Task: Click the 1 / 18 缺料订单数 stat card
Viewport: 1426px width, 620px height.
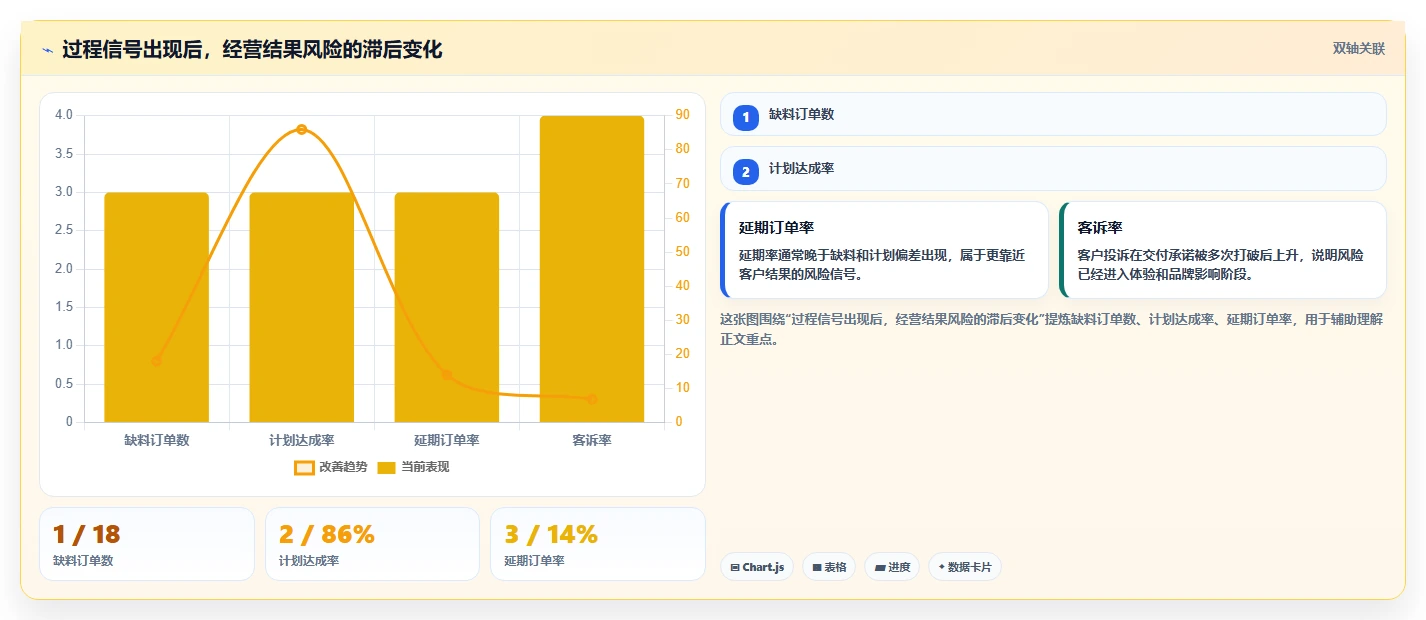Action: 147,544
